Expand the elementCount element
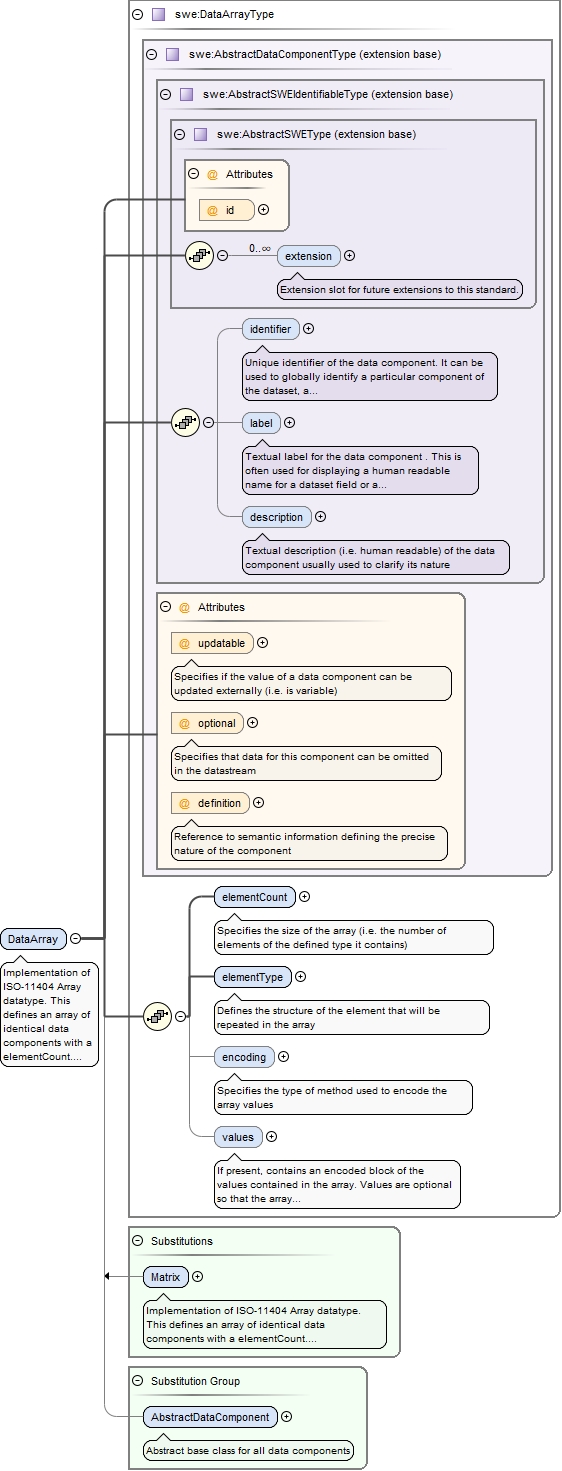Image resolution: width=562 pixels, height=1471 pixels. pyautogui.click(x=305, y=897)
